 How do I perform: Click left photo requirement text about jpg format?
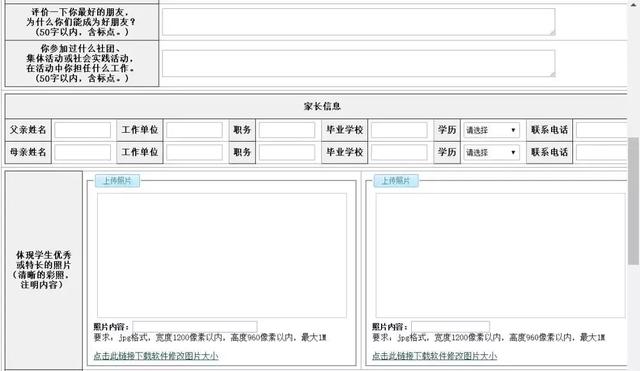click(x=210, y=338)
